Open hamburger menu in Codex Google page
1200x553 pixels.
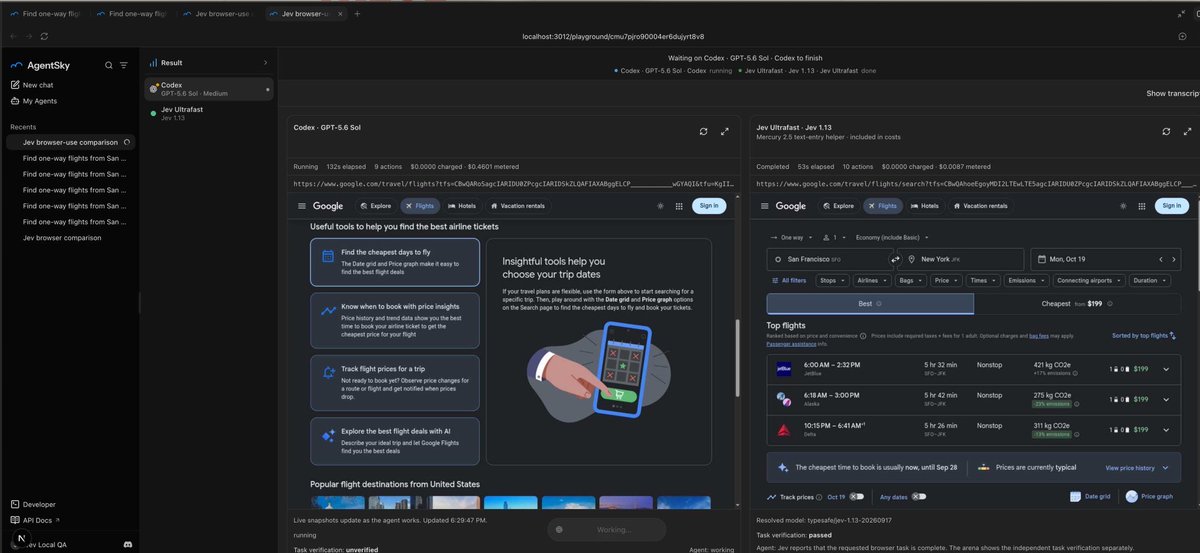click(302, 206)
